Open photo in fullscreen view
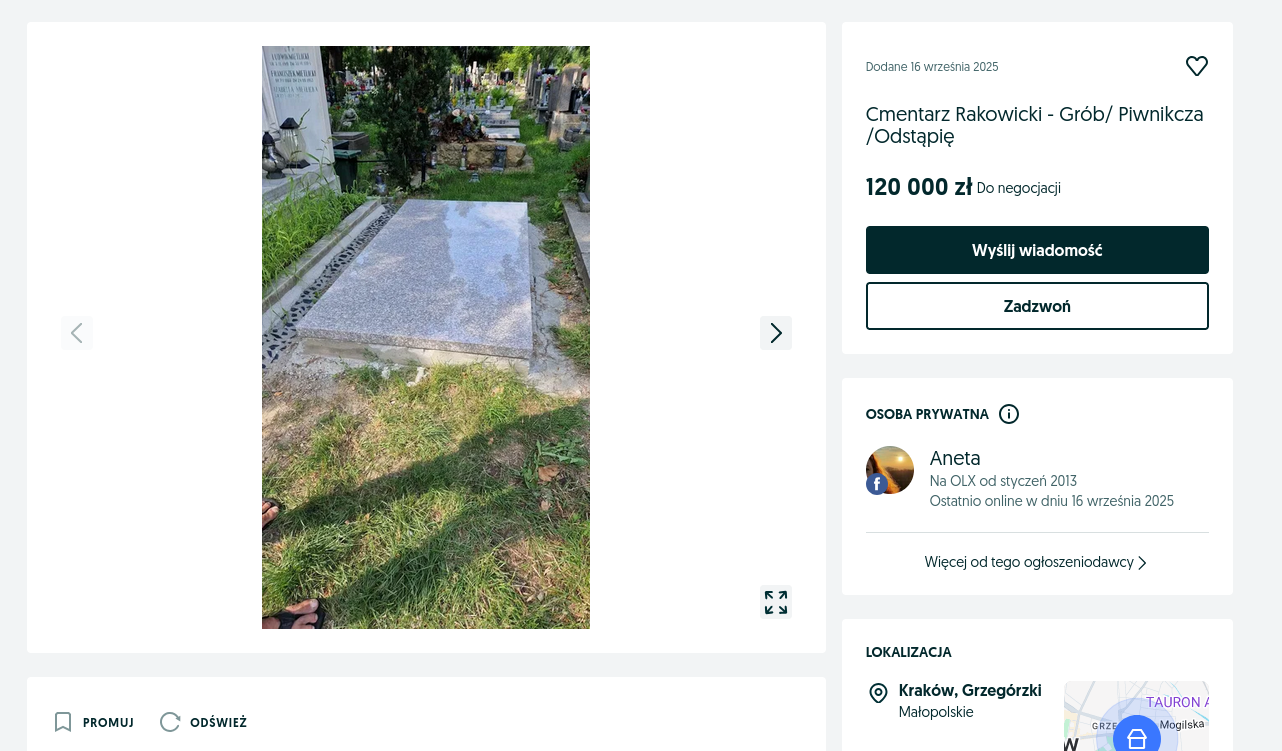The height and width of the screenshot is (751, 1282). pyautogui.click(x=775, y=602)
